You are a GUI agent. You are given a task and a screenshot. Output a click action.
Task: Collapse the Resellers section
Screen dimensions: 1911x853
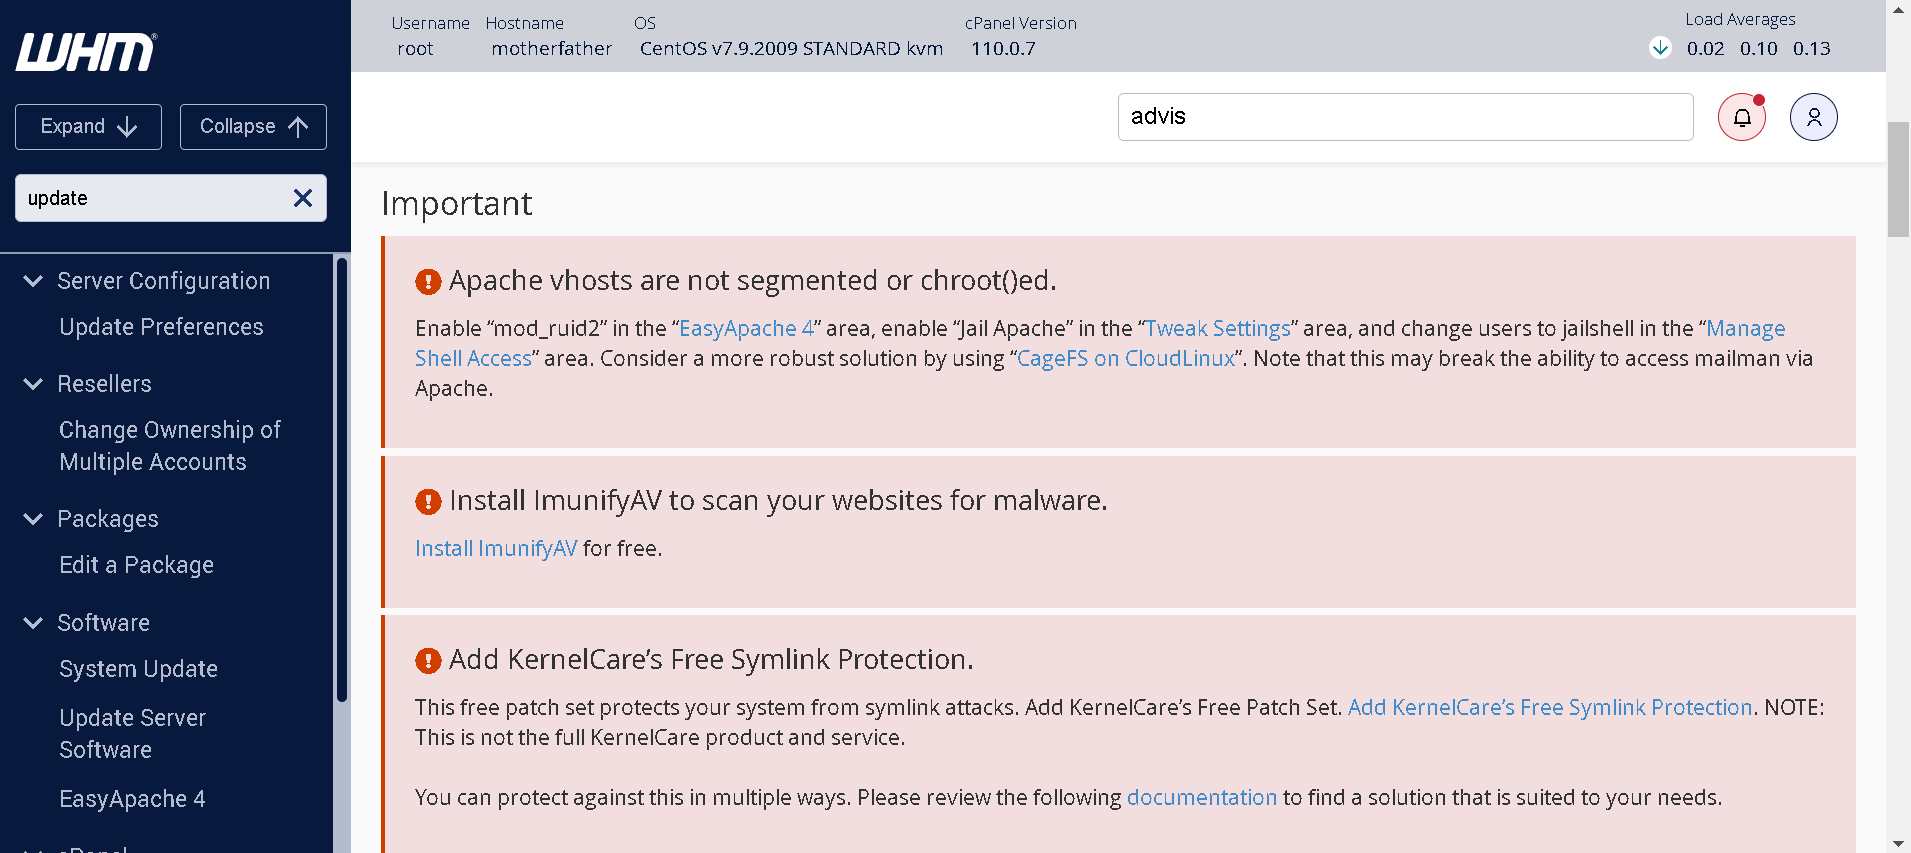click(33, 384)
